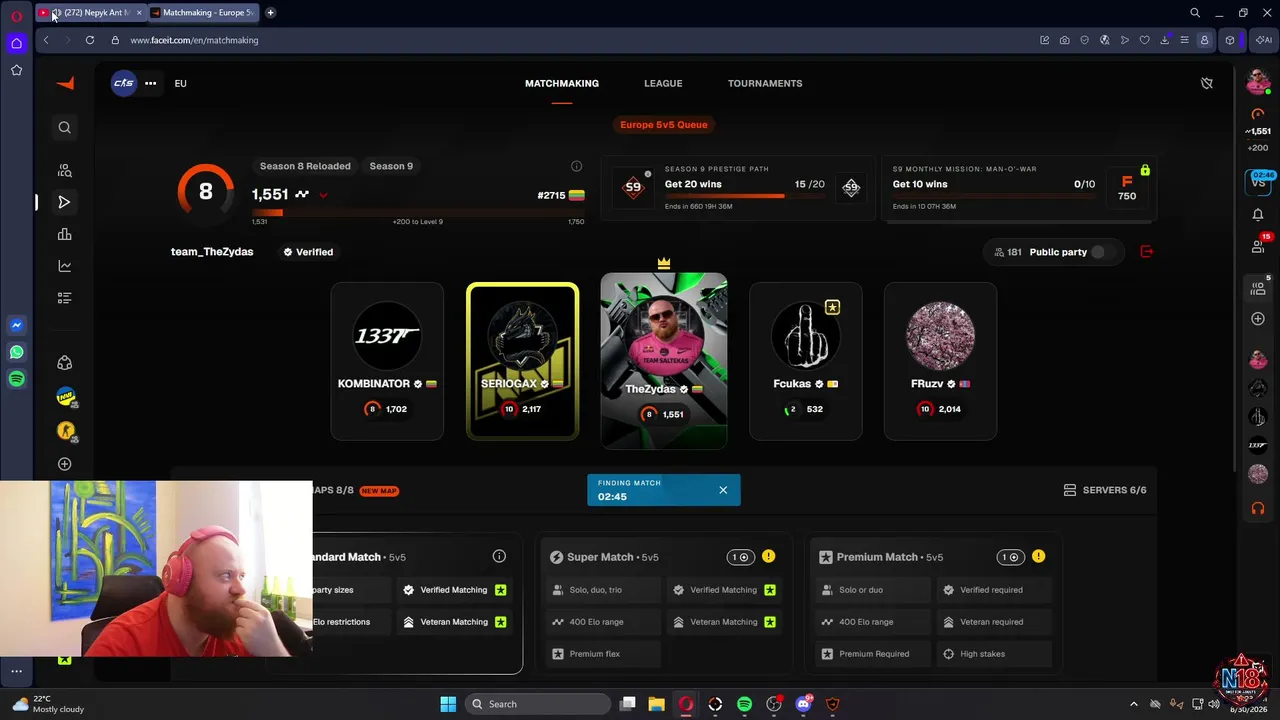The image size is (1280, 720).
Task: Click the Premium Match ticket cost badge
Action: [1011, 557]
